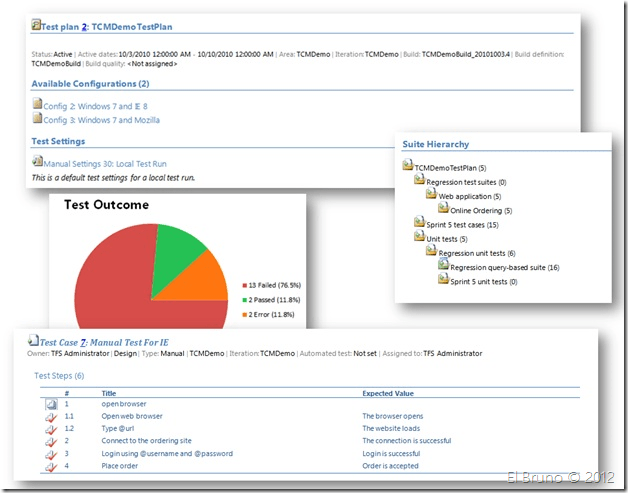Click the test plan icon beside the title

[37, 22]
